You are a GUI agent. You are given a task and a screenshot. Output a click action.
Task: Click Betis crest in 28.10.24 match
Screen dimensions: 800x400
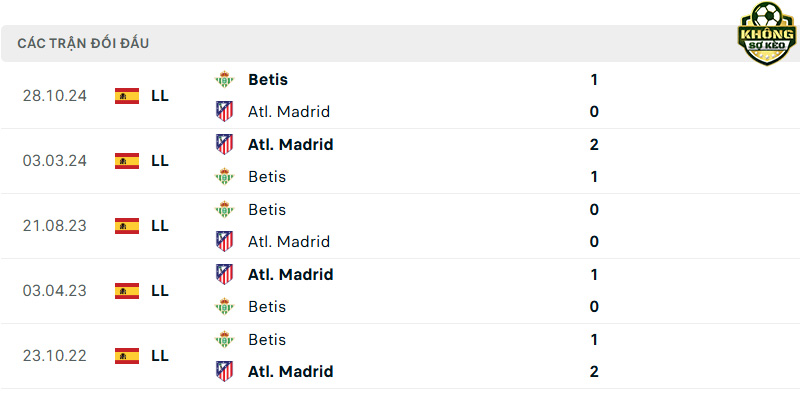click(224, 80)
